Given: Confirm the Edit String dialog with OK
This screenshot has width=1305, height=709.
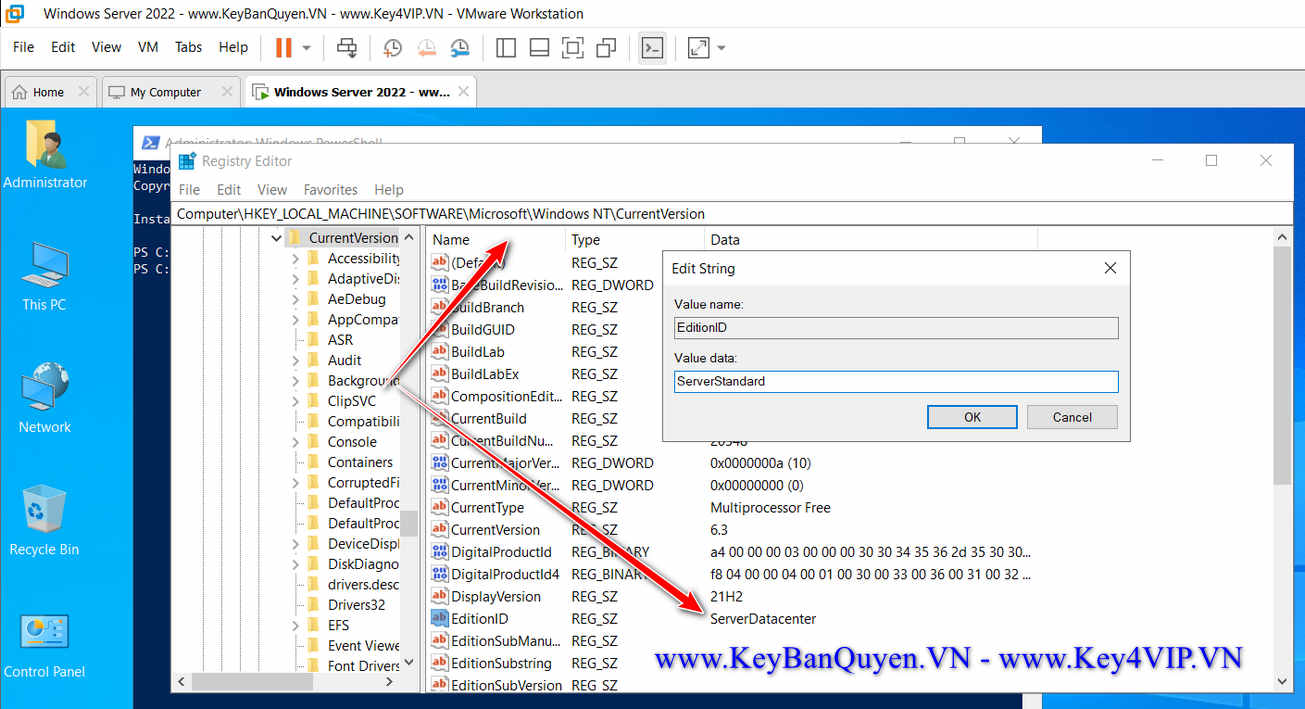Looking at the screenshot, I should click(972, 417).
